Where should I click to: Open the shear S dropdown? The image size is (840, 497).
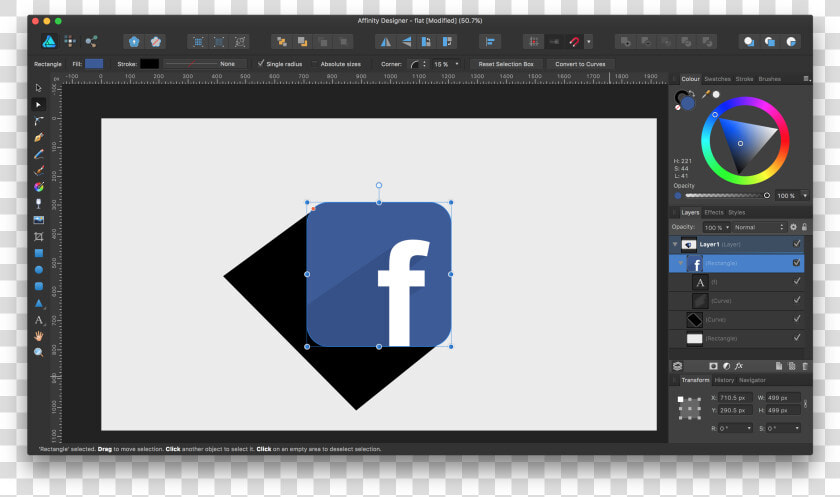pos(797,428)
